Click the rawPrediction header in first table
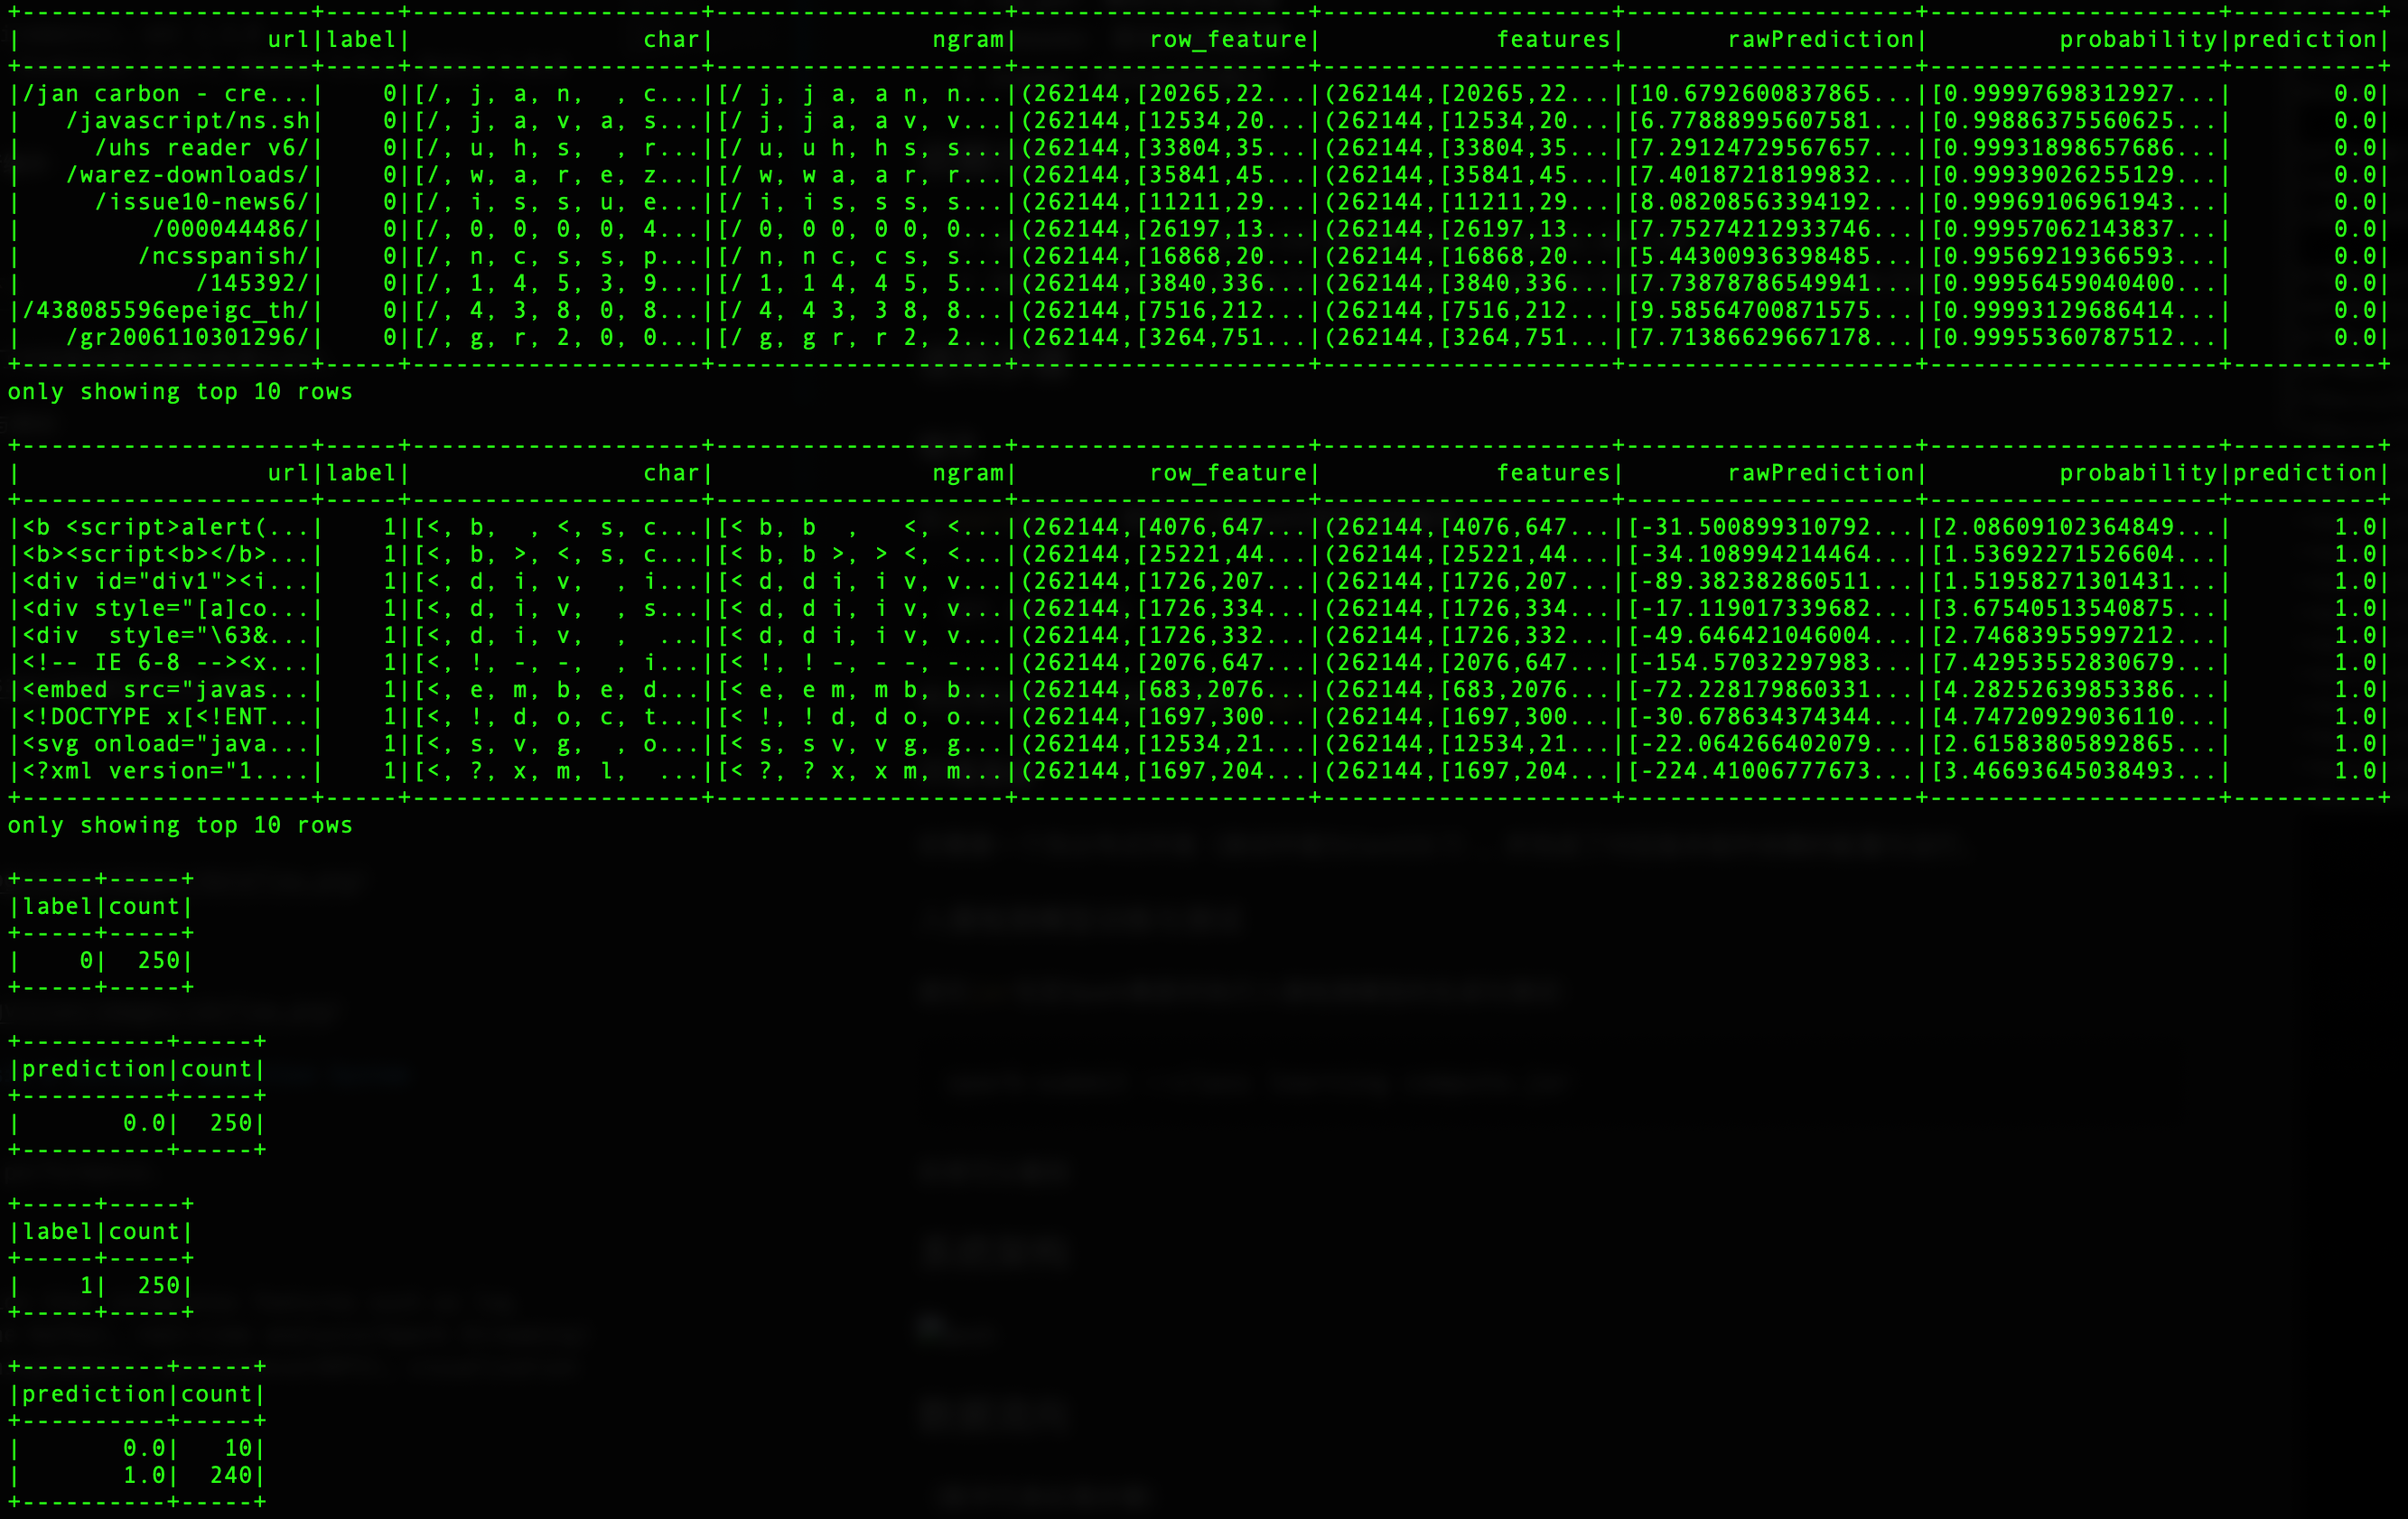 tap(1820, 40)
